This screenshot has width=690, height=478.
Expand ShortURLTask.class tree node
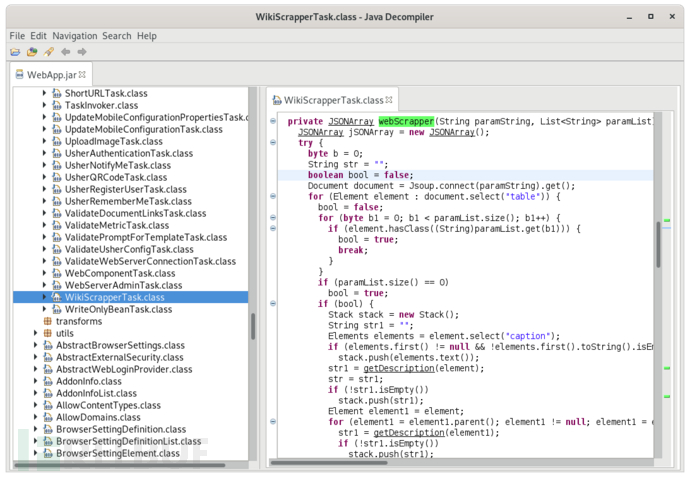click(44, 93)
